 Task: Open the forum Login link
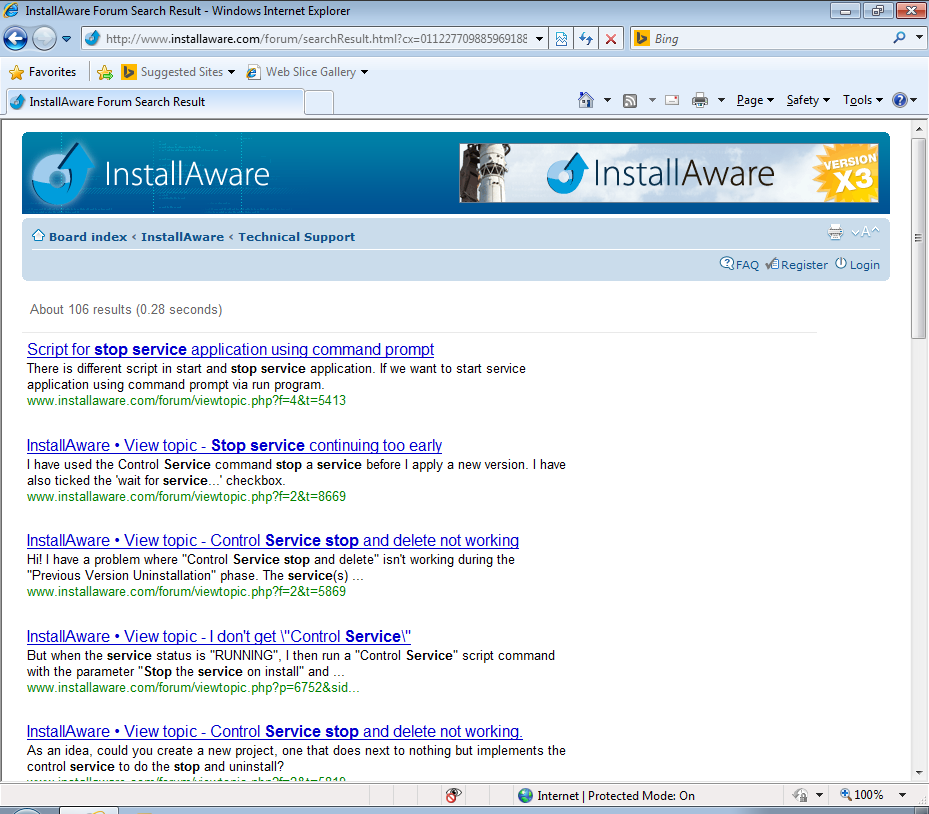857,264
